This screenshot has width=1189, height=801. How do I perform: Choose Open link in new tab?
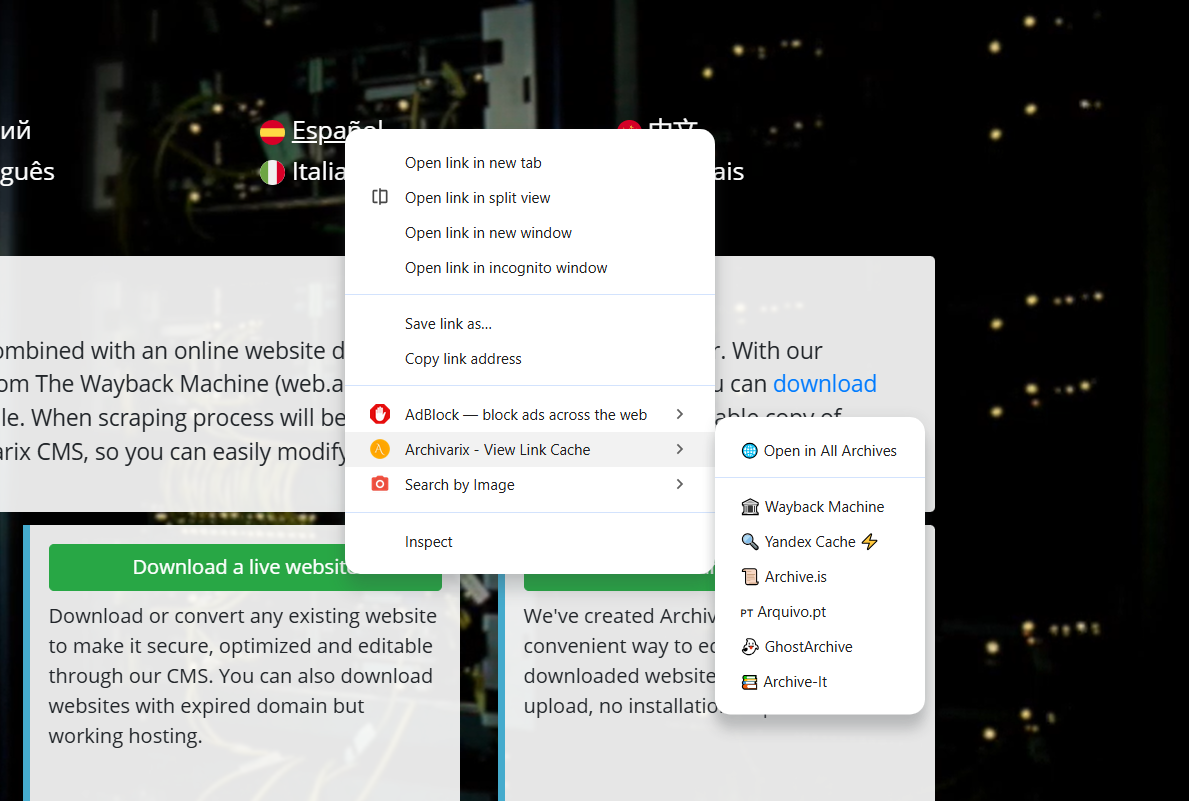473,163
